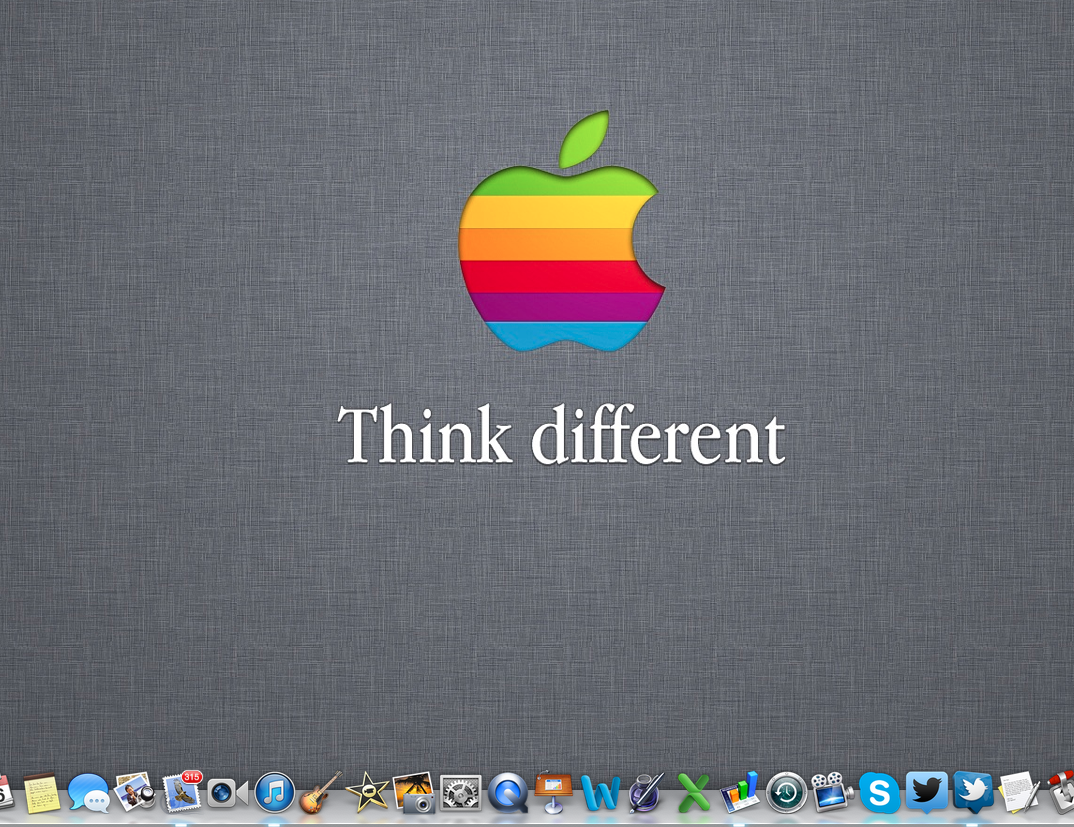Open Keynote podium icon
Image resolution: width=1074 pixels, height=827 pixels.
click(x=553, y=793)
